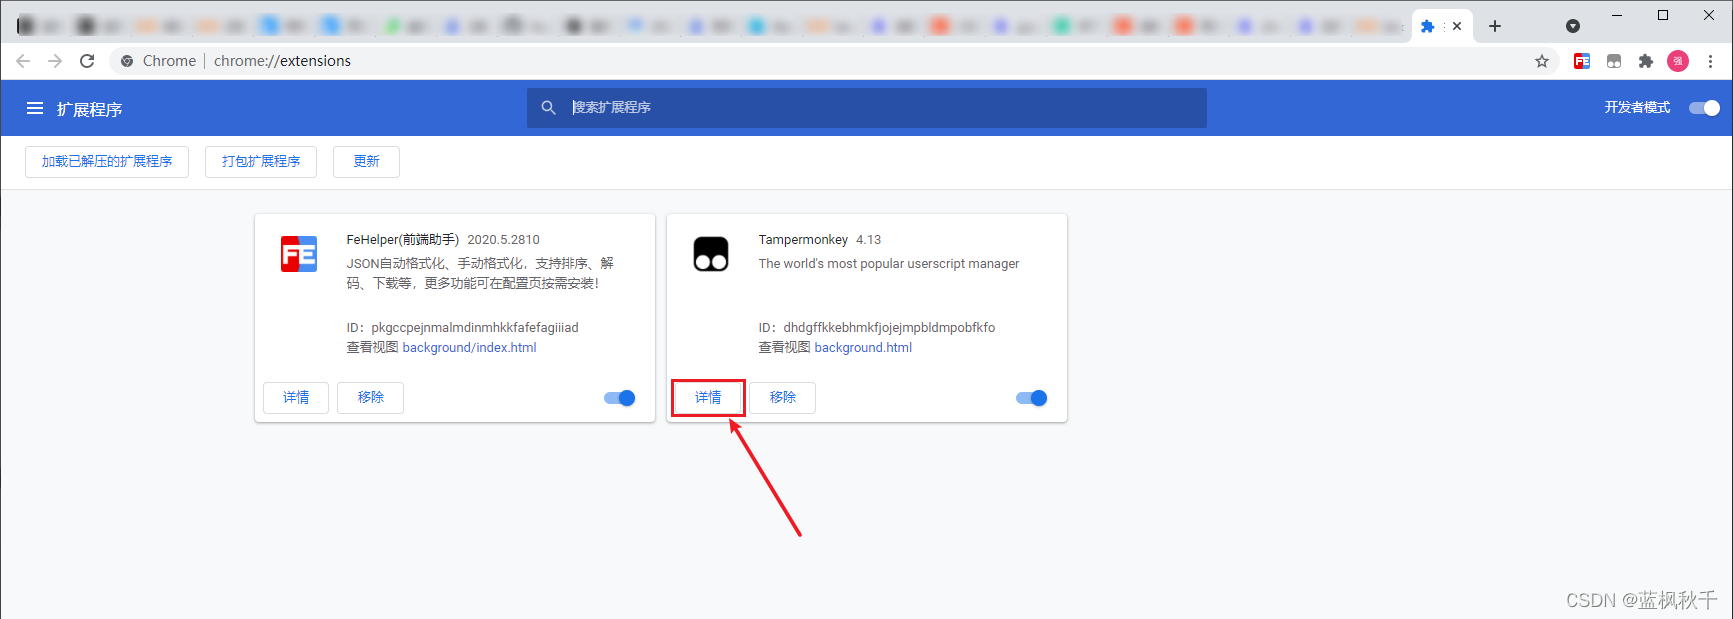Remove the FeHelper extension

pyautogui.click(x=371, y=397)
